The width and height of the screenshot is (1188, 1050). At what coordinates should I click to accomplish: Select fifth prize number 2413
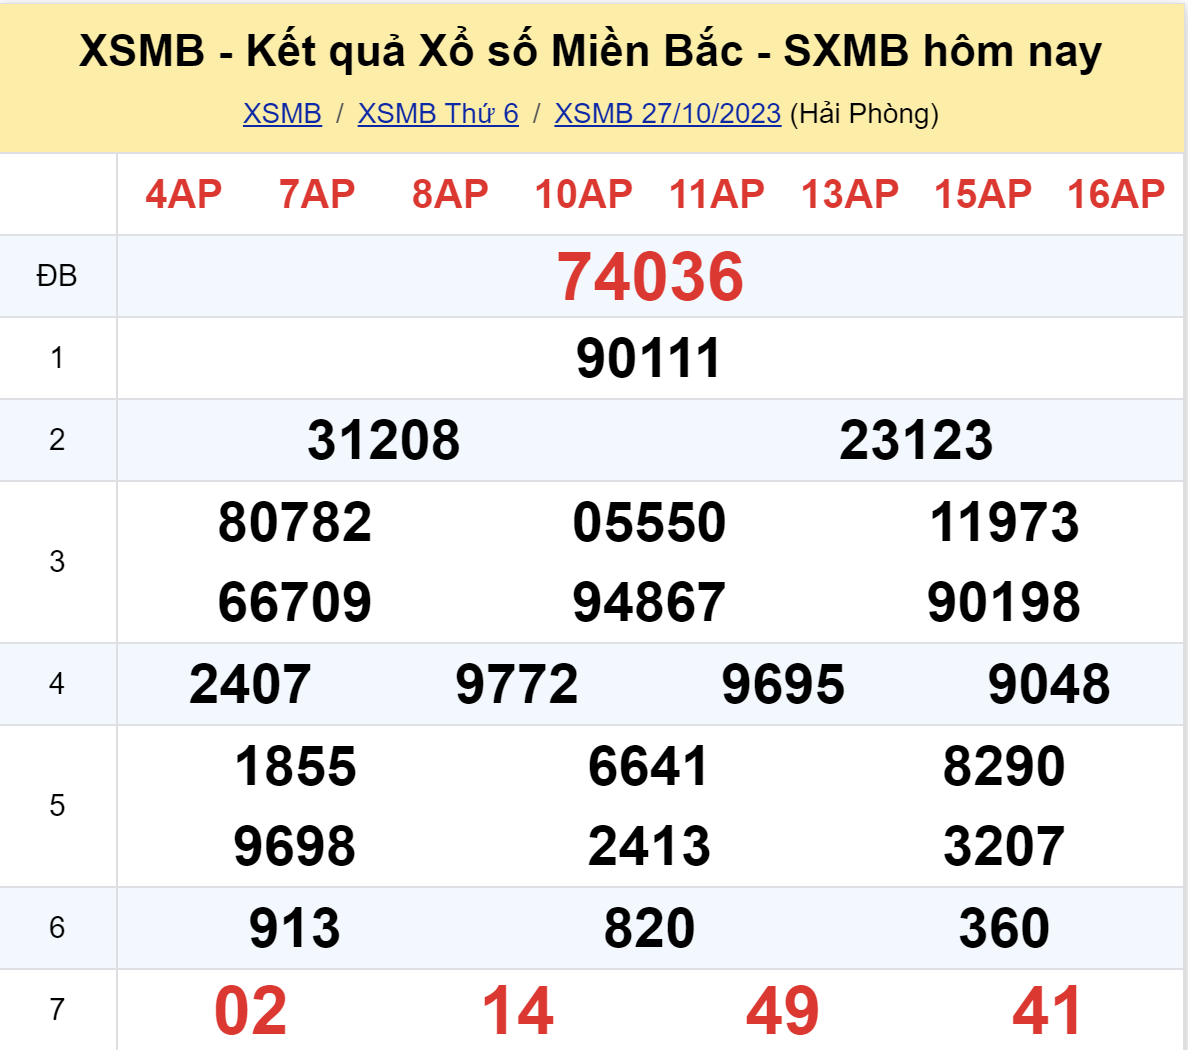pyautogui.click(x=649, y=846)
